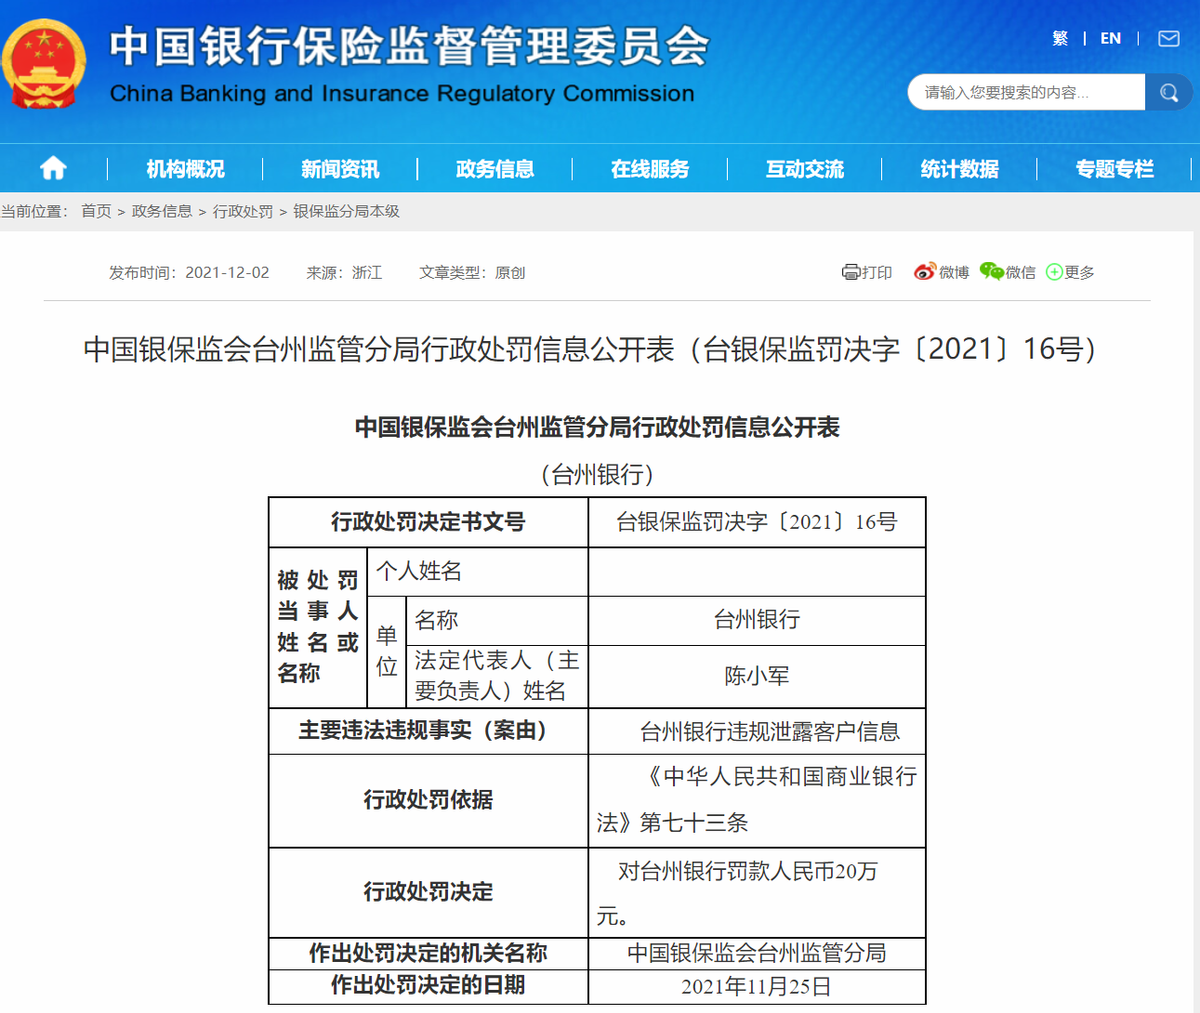Click cell 台州银行违规泄露客户信息
1200x1013 pixels.
pyautogui.click(x=757, y=731)
